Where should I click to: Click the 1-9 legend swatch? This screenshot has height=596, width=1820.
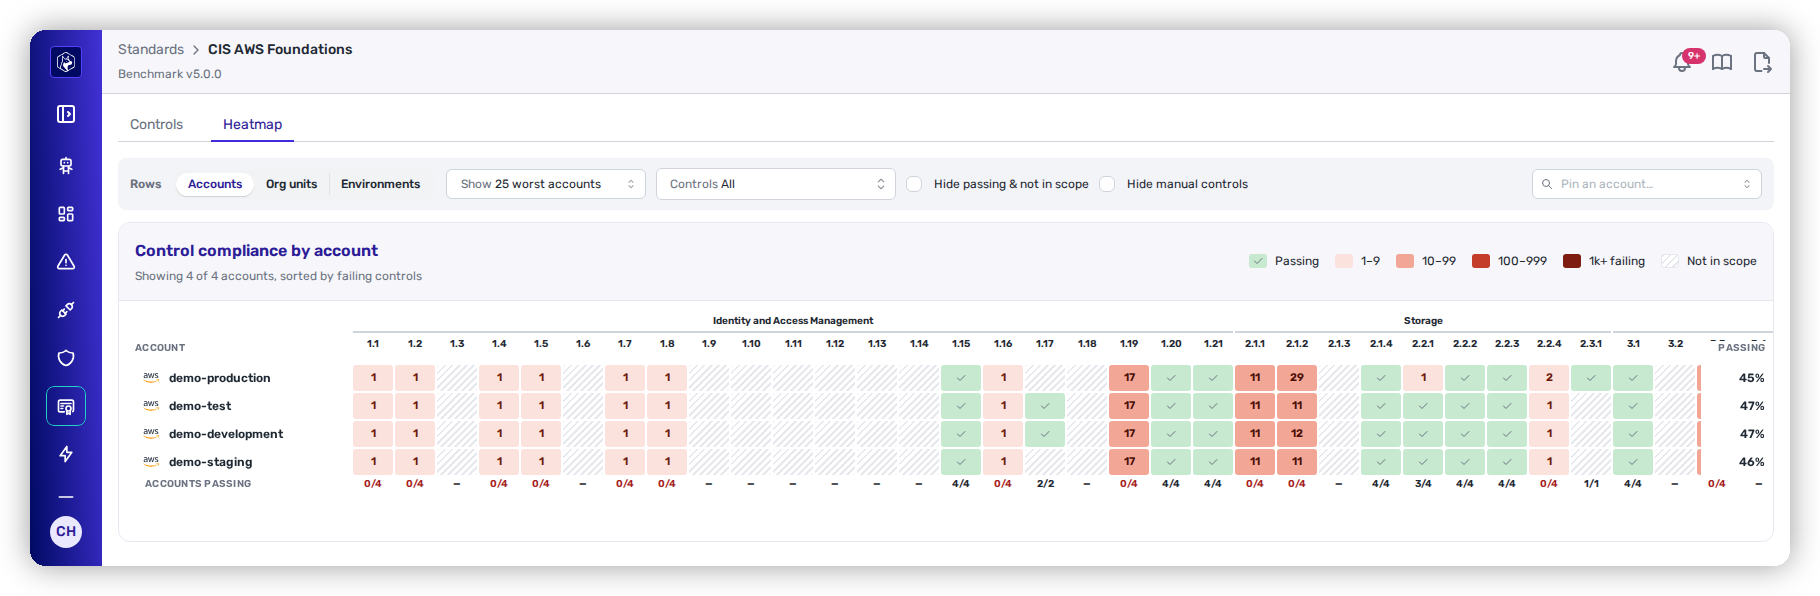tap(1344, 261)
